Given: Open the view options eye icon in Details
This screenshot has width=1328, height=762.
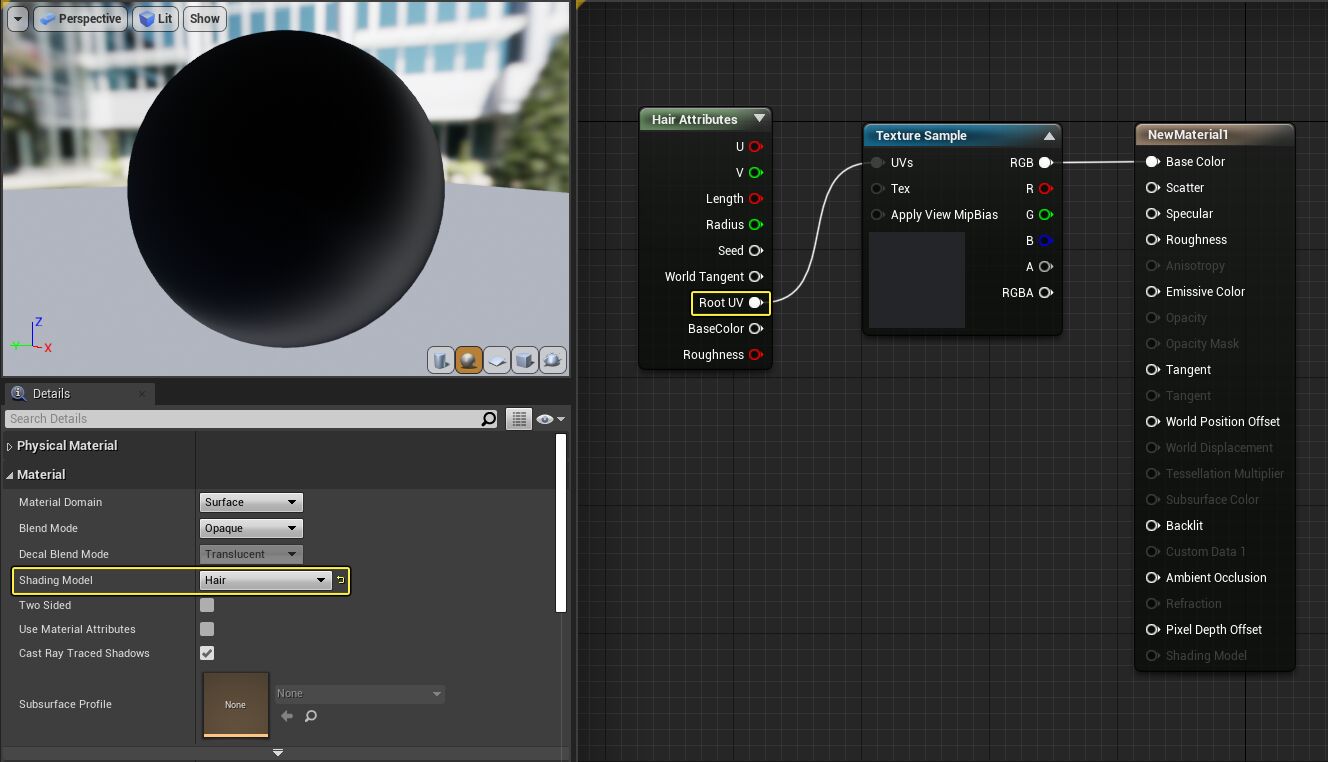Looking at the screenshot, I should pyautogui.click(x=546, y=419).
